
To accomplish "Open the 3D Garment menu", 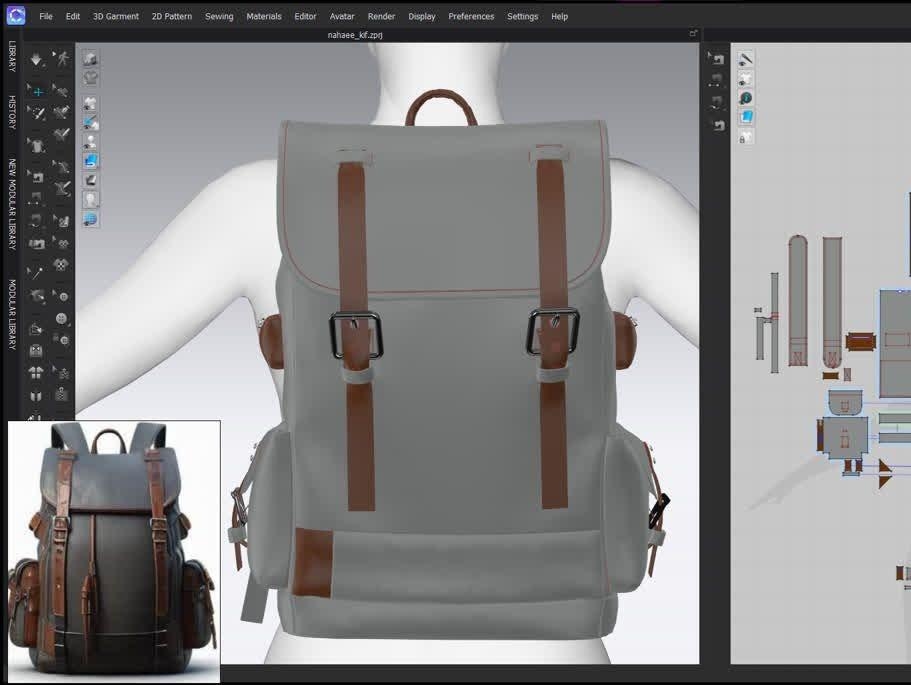I will (x=116, y=16).
